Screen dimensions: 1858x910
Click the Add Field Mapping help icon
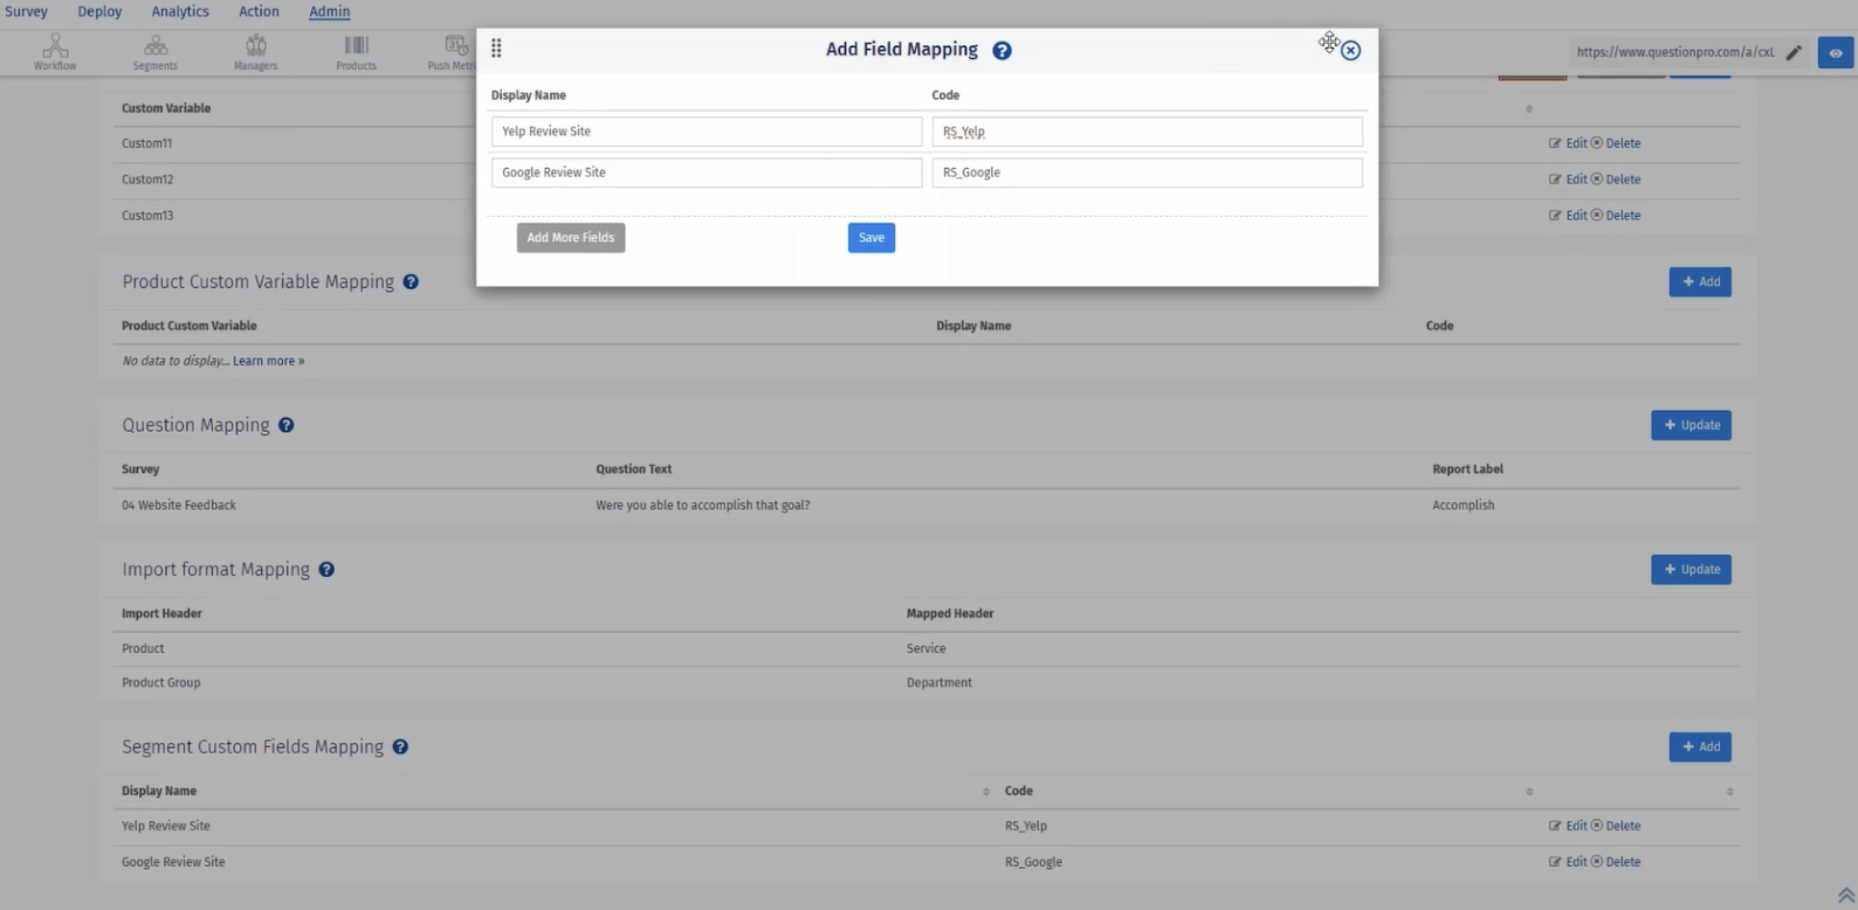point(1001,50)
